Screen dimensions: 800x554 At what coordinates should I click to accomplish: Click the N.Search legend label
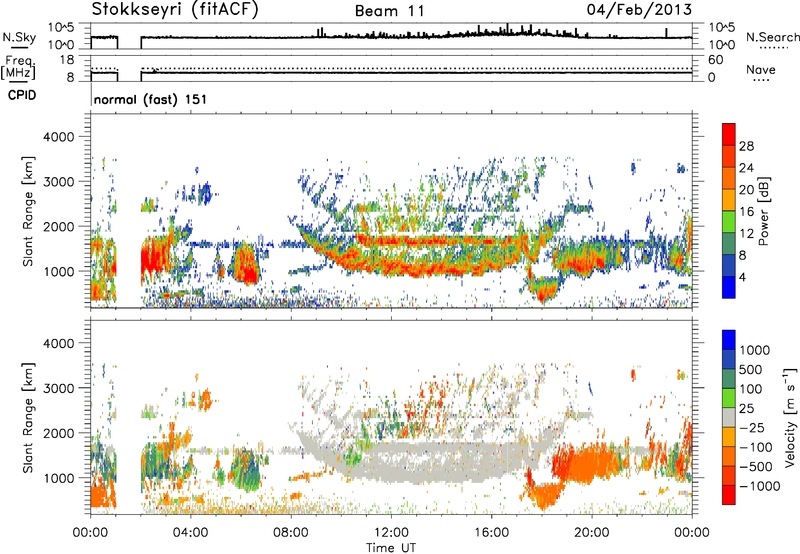tap(772, 37)
